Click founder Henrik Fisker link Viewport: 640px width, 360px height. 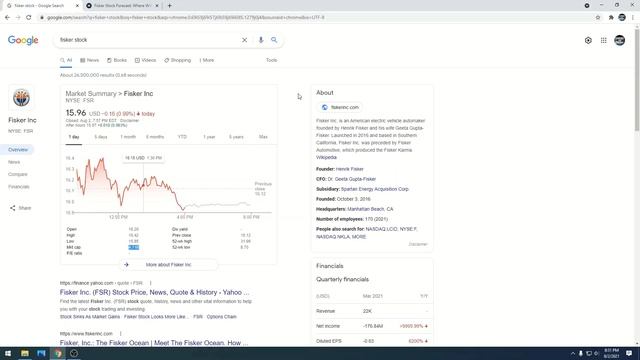(350, 169)
